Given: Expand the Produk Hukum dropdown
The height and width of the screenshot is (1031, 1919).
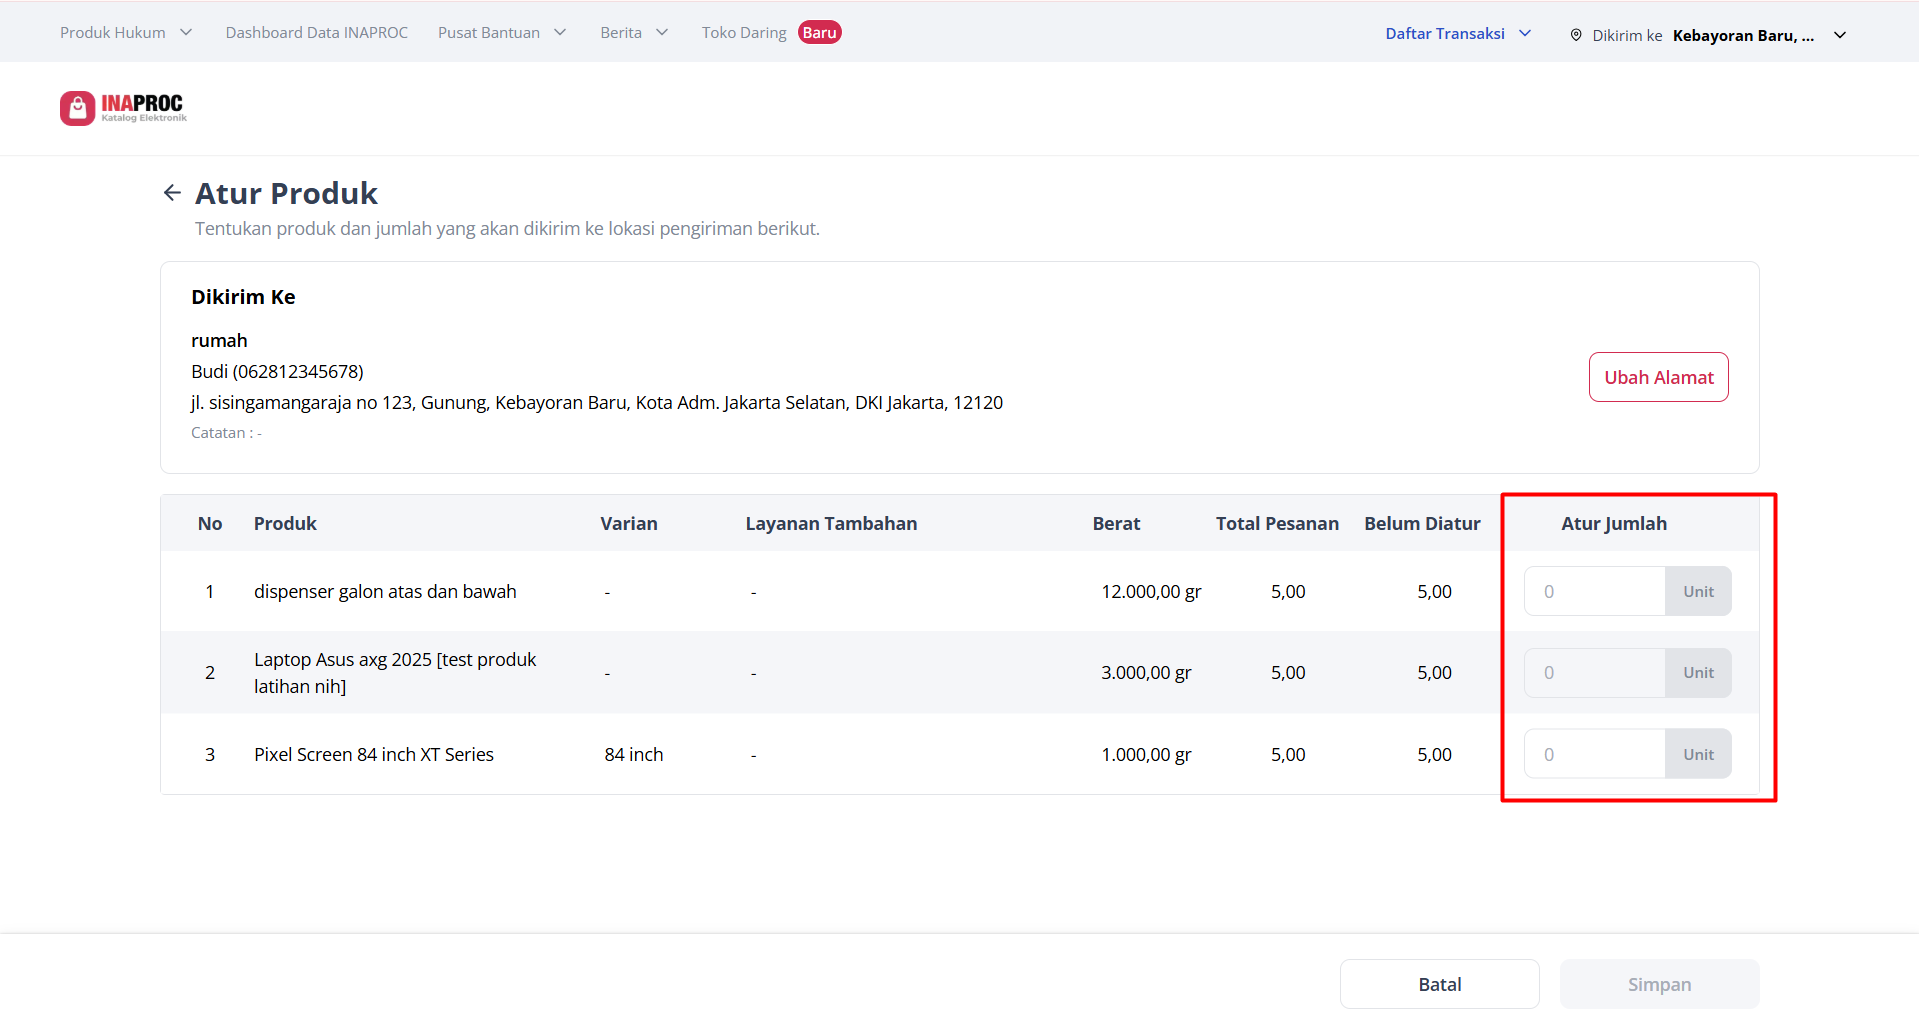Looking at the screenshot, I should click(126, 33).
